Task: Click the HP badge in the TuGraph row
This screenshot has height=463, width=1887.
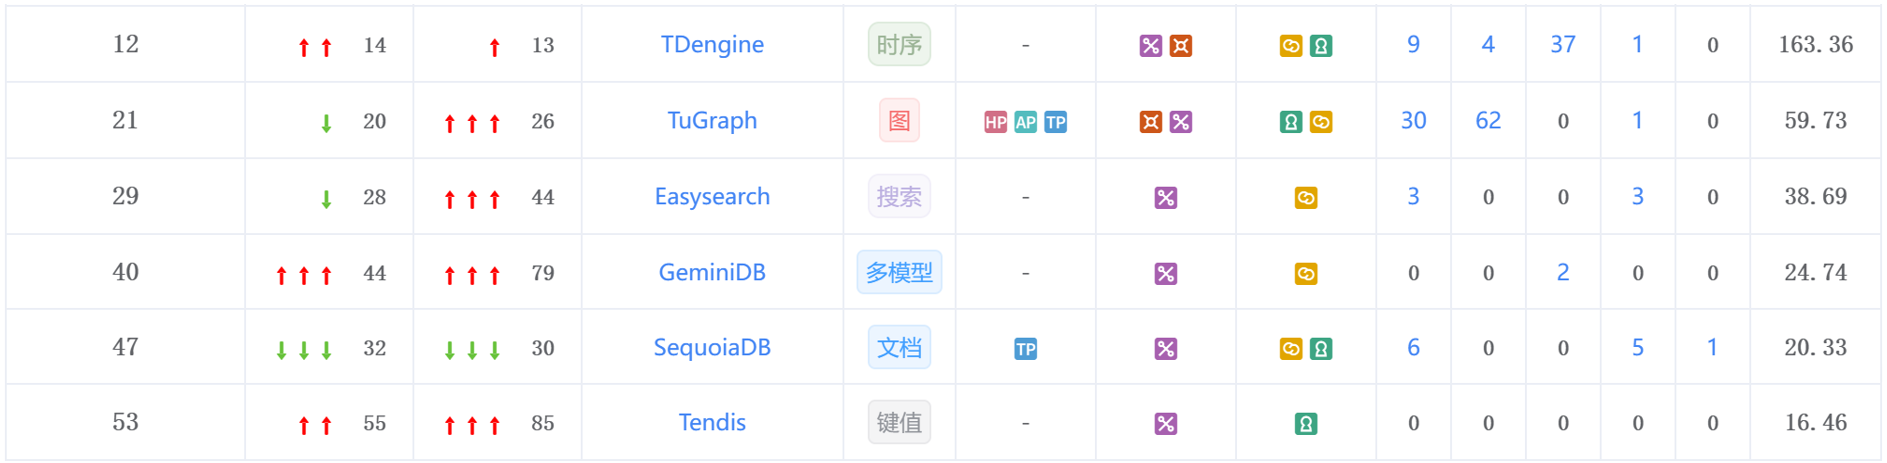Action: click(996, 122)
